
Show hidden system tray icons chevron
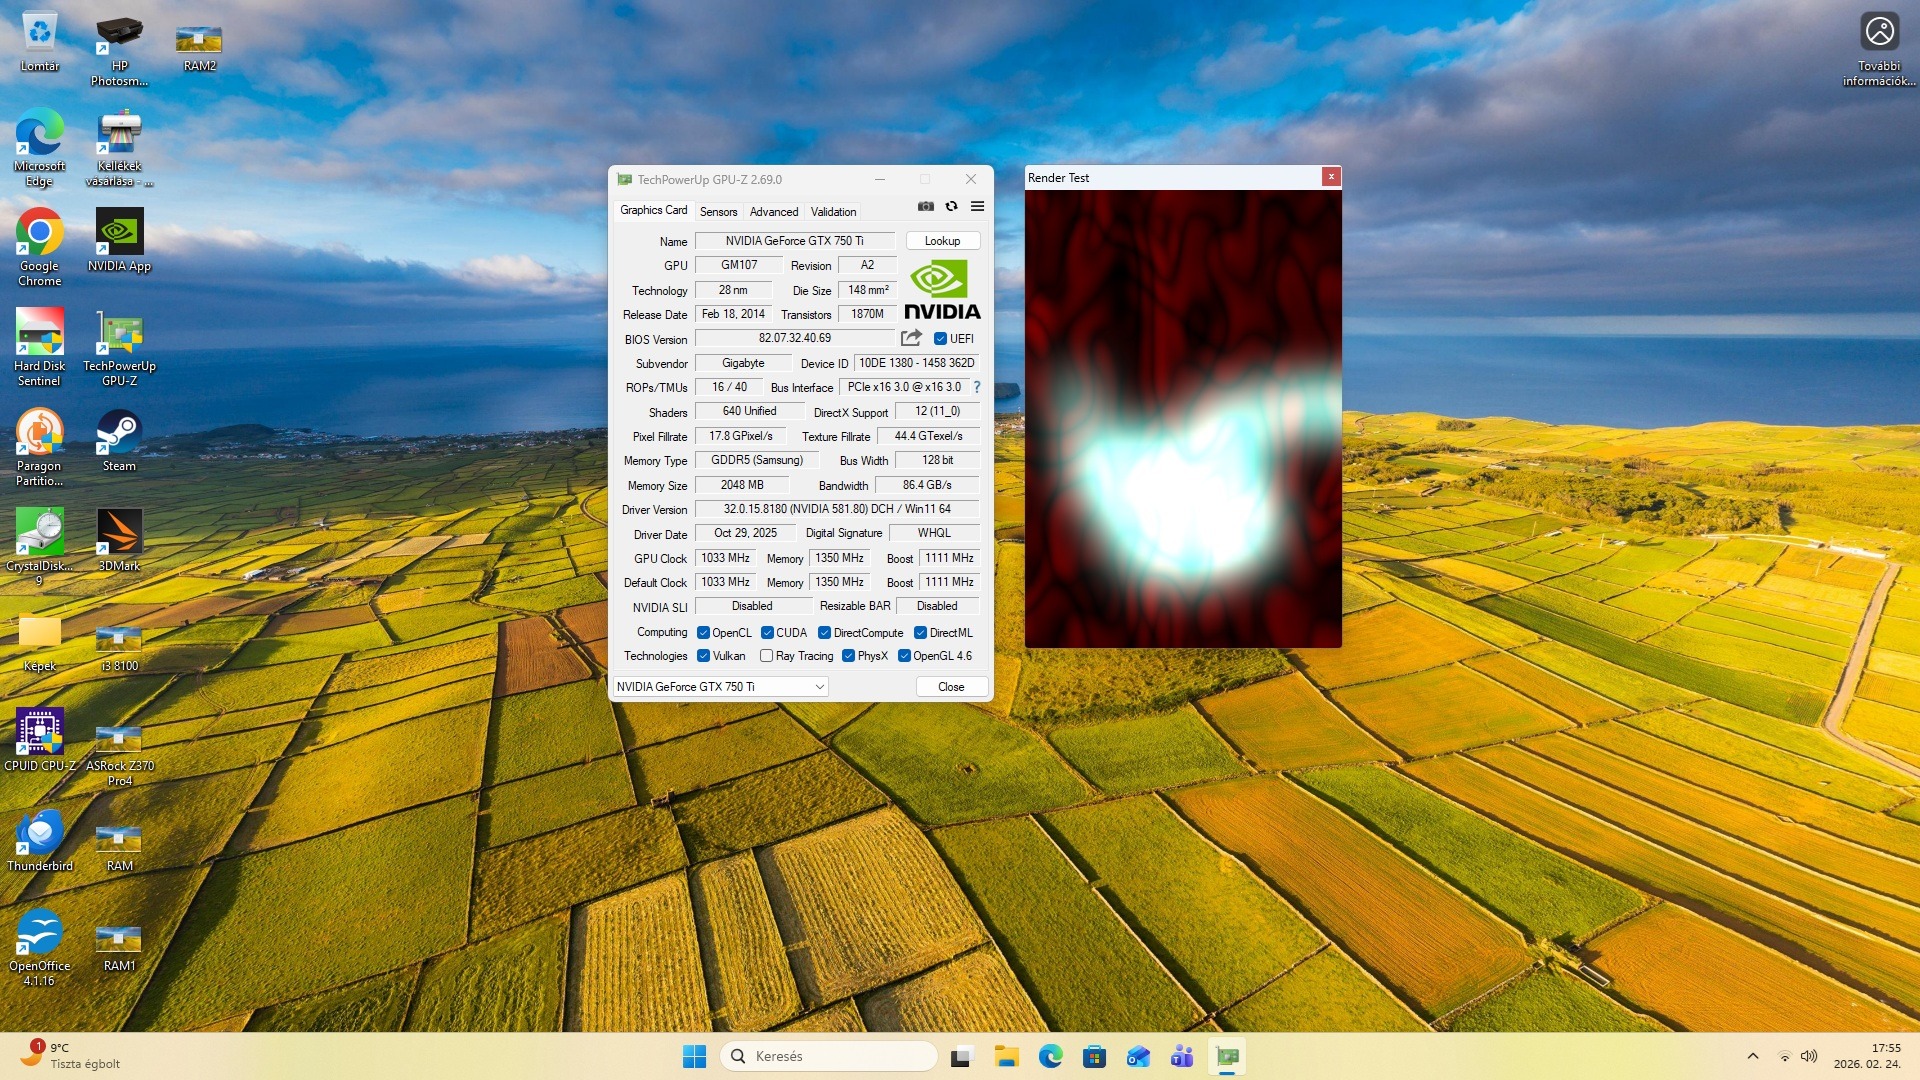1752,1056
